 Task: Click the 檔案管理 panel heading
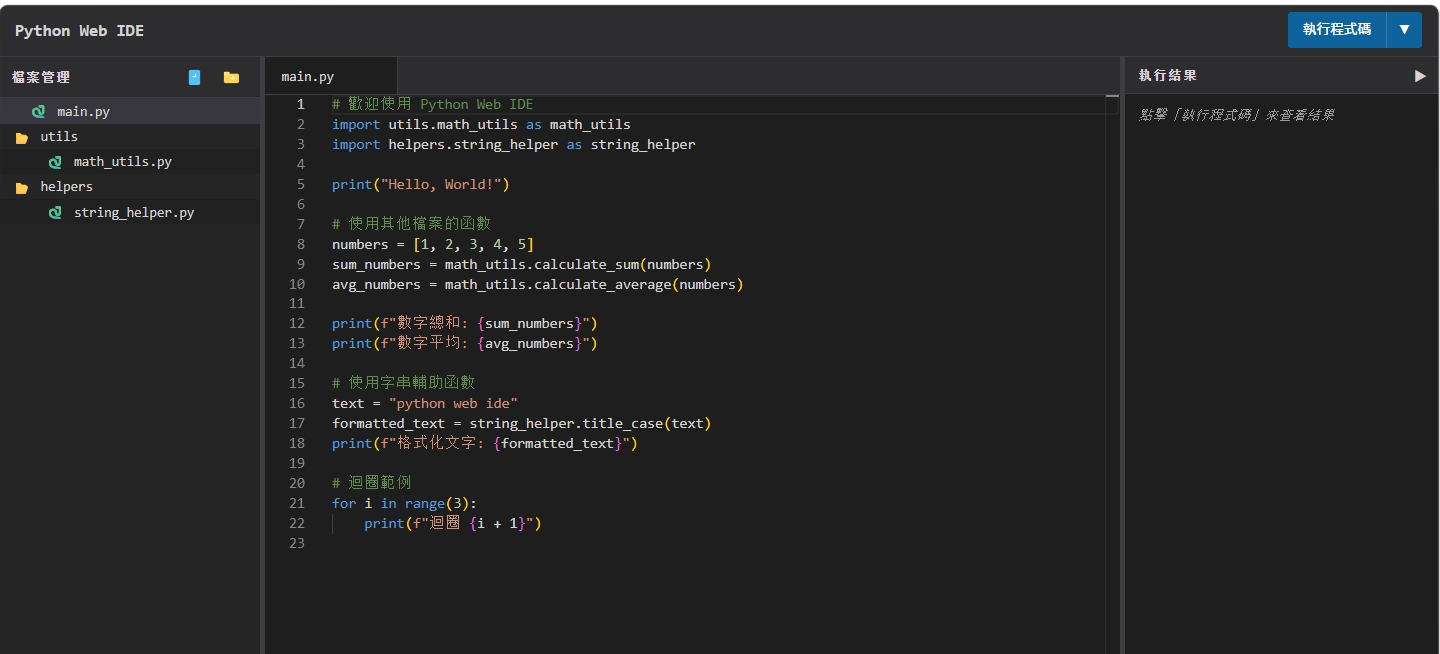pyautogui.click(x=41, y=77)
